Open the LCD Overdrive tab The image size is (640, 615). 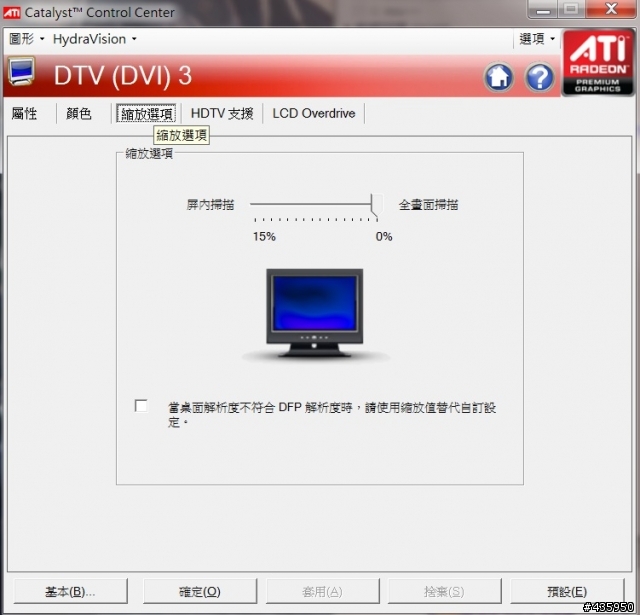tap(314, 113)
